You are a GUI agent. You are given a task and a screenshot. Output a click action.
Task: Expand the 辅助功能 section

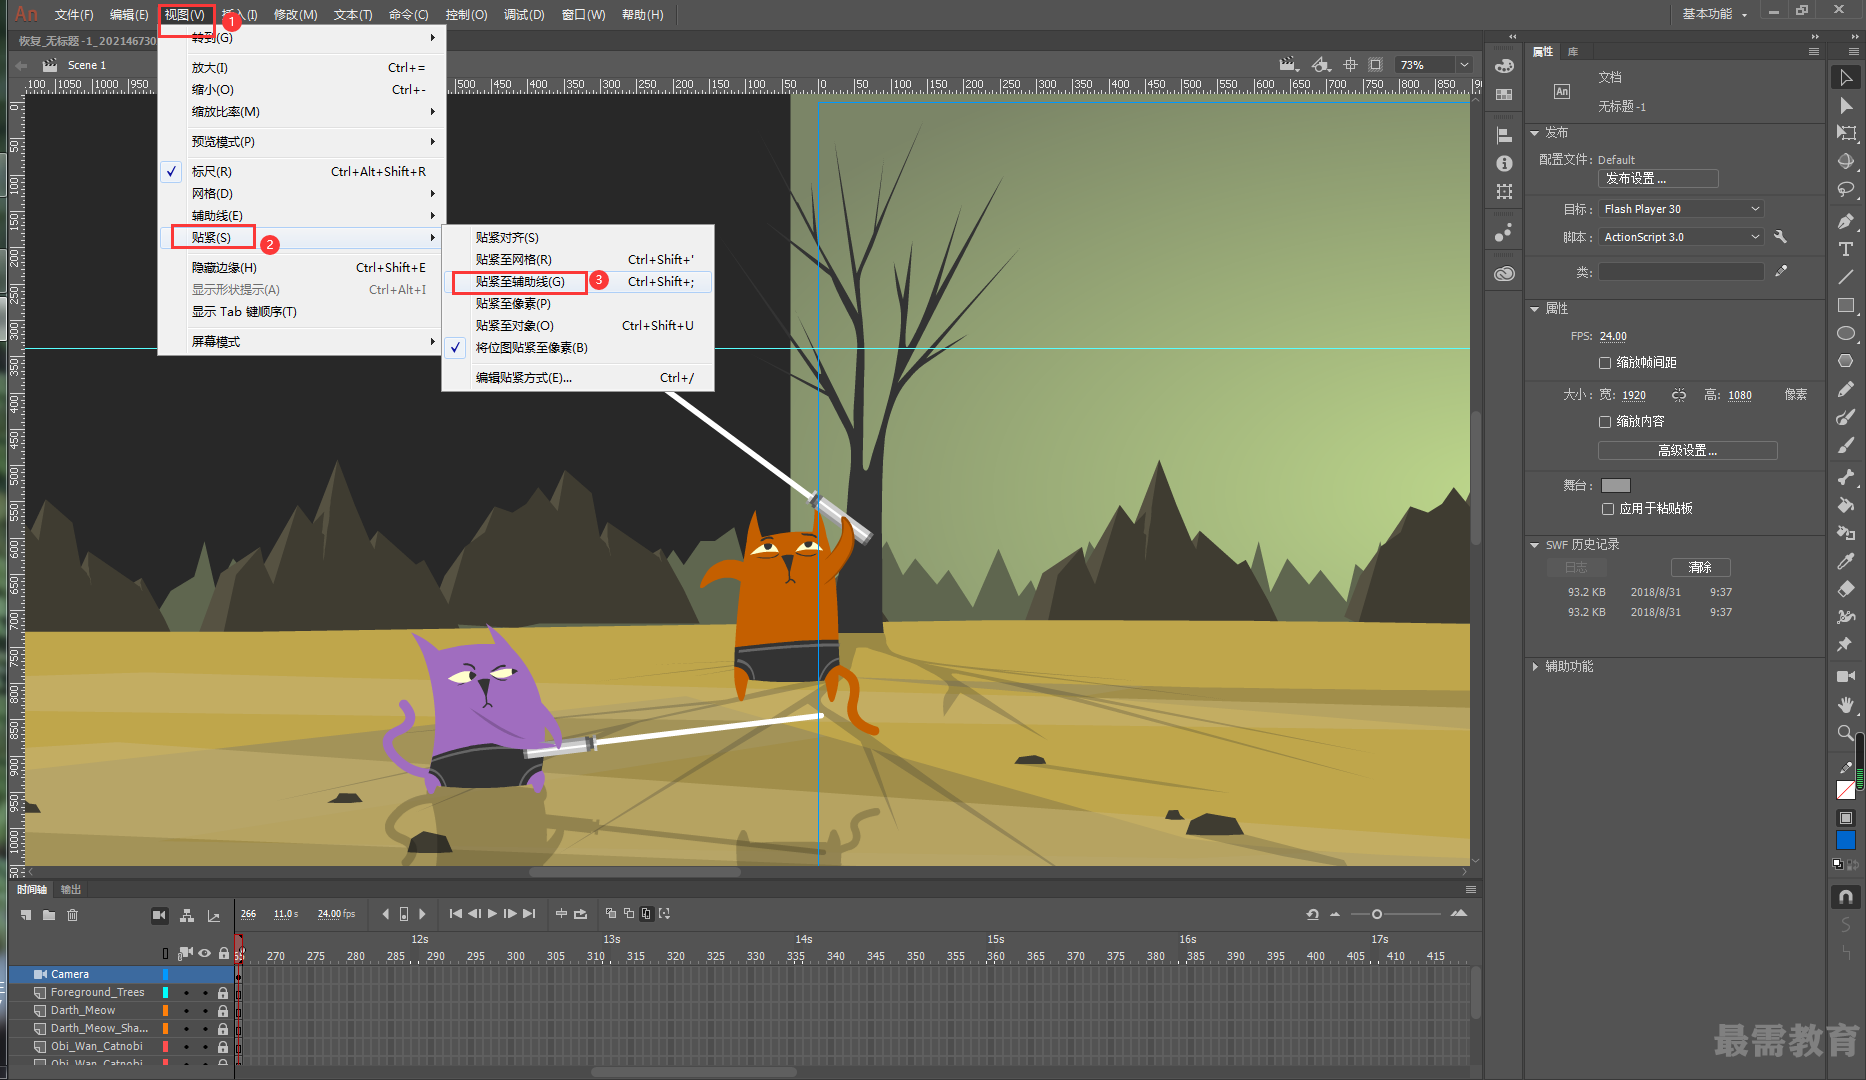pos(1535,667)
